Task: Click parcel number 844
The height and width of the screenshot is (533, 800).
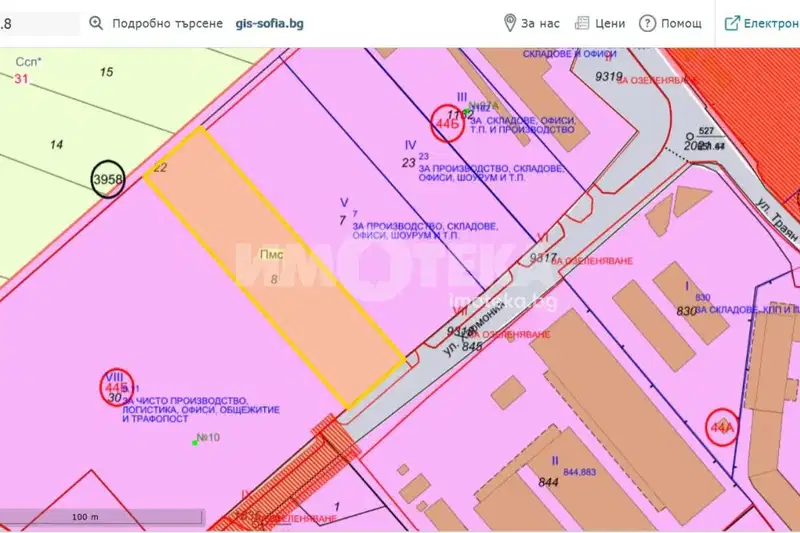Action: (x=548, y=482)
